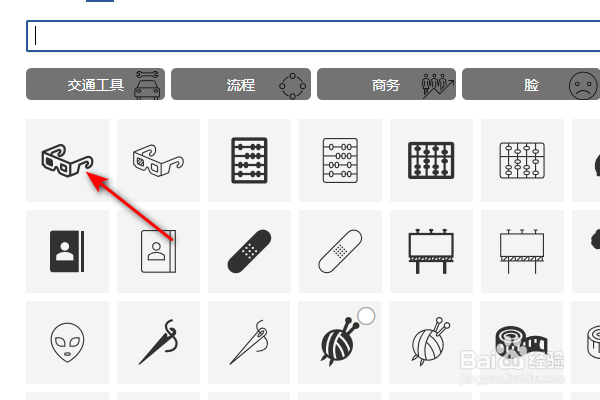Select the filled needle and thread icon
Screen dimensions: 600x400
(158, 343)
